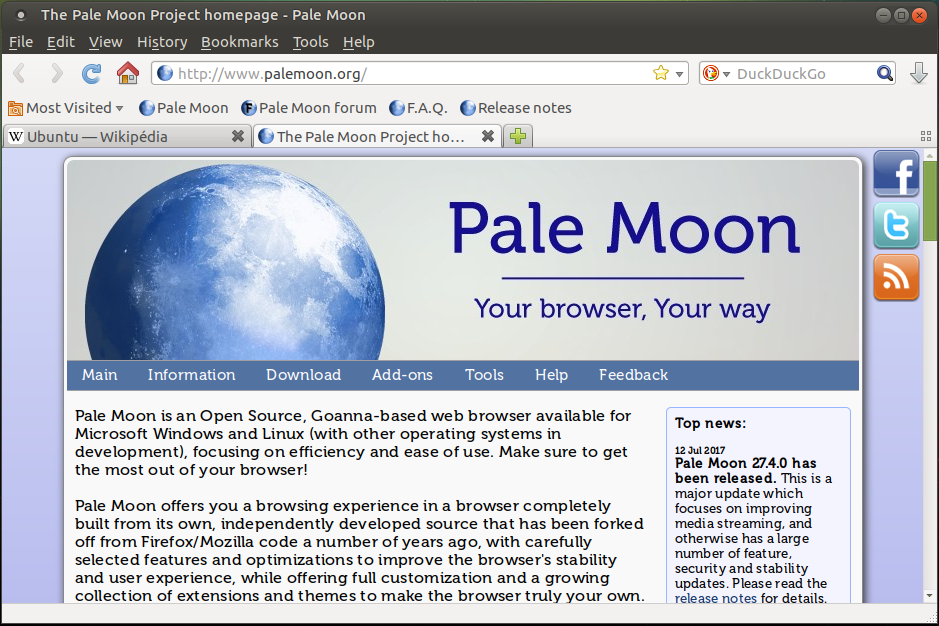Close the Ubuntu — Wikipédia tab
Screen dimensions: 939x626
(x=238, y=136)
